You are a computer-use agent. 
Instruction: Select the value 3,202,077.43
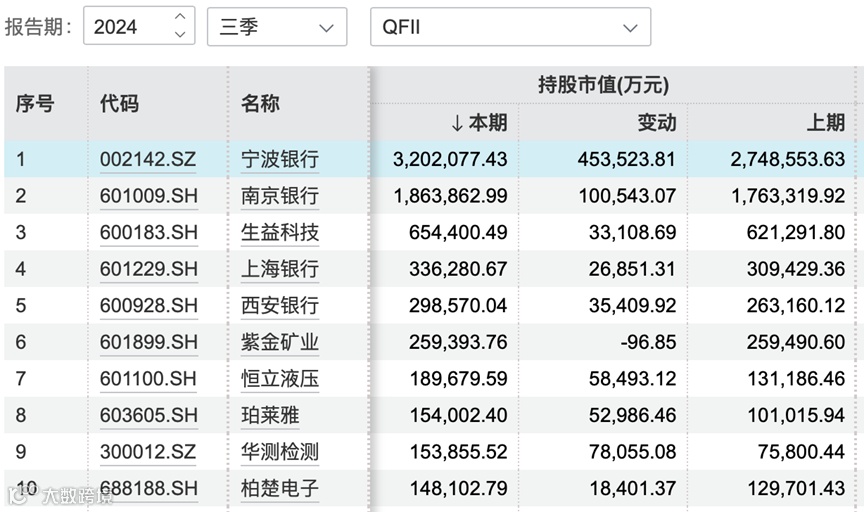tap(450, 159)
